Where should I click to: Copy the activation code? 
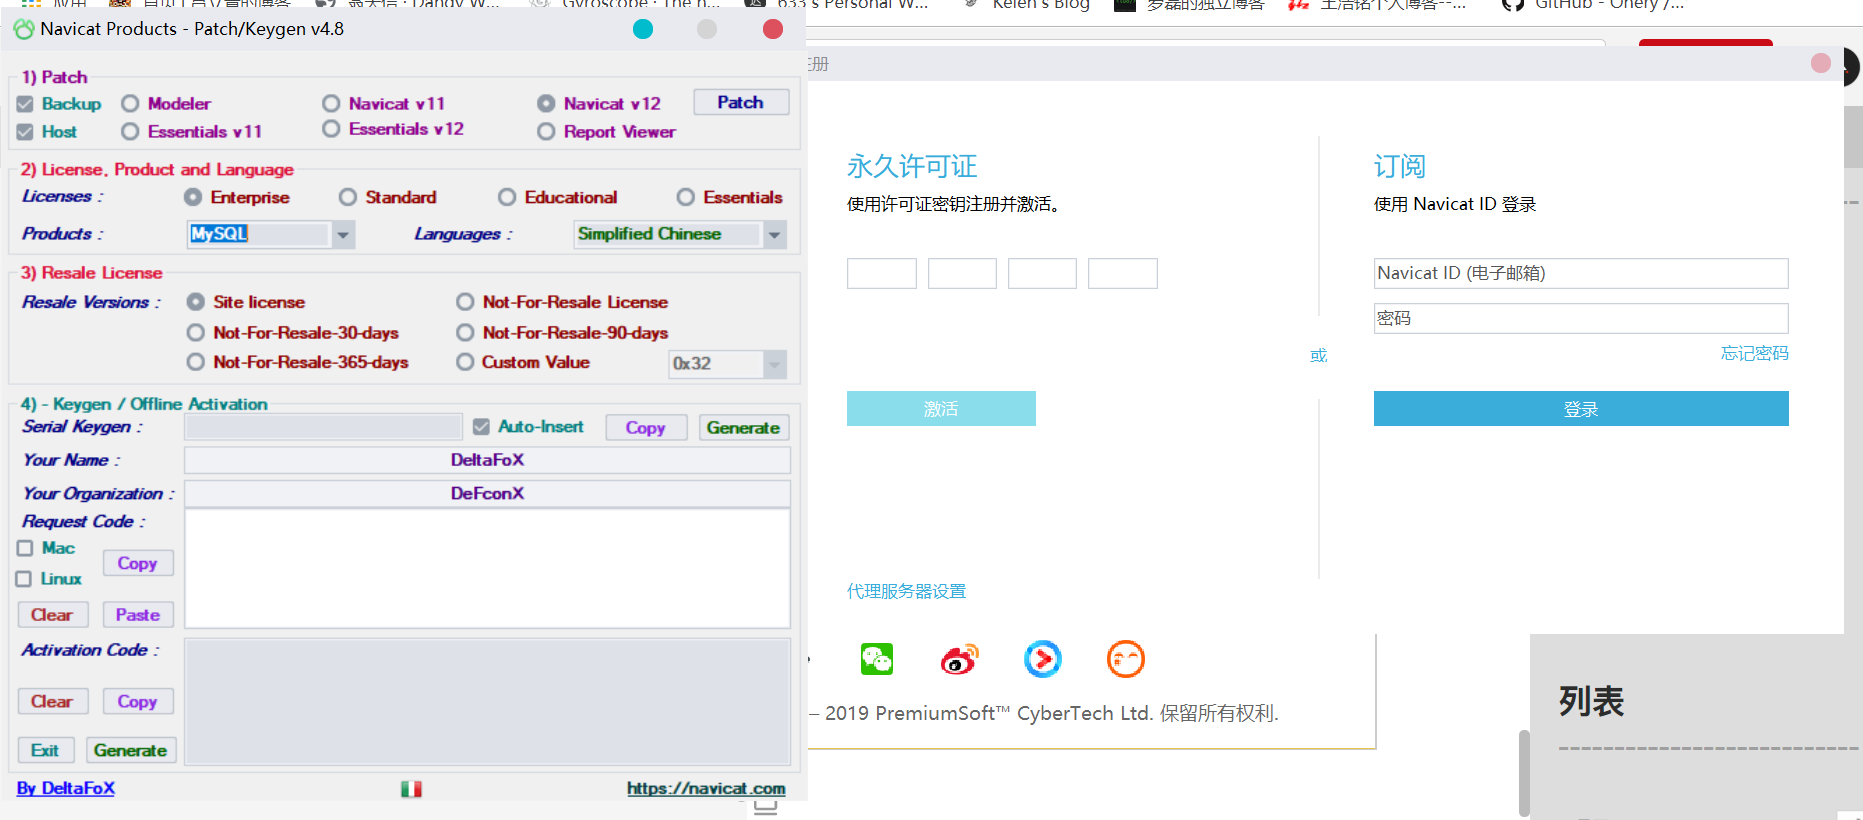pyautogui.click(x=137, y=701)
